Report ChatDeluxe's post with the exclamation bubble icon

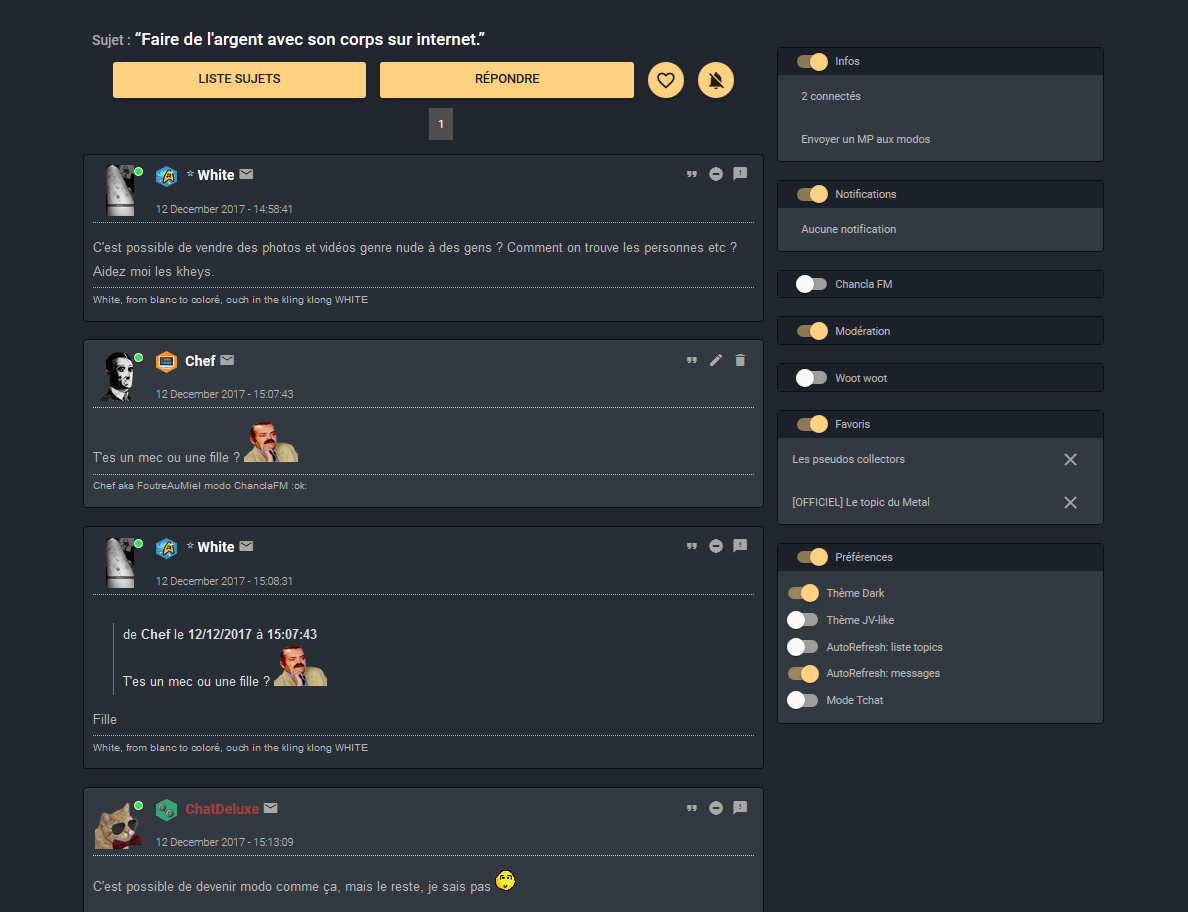tap(740, 808)
